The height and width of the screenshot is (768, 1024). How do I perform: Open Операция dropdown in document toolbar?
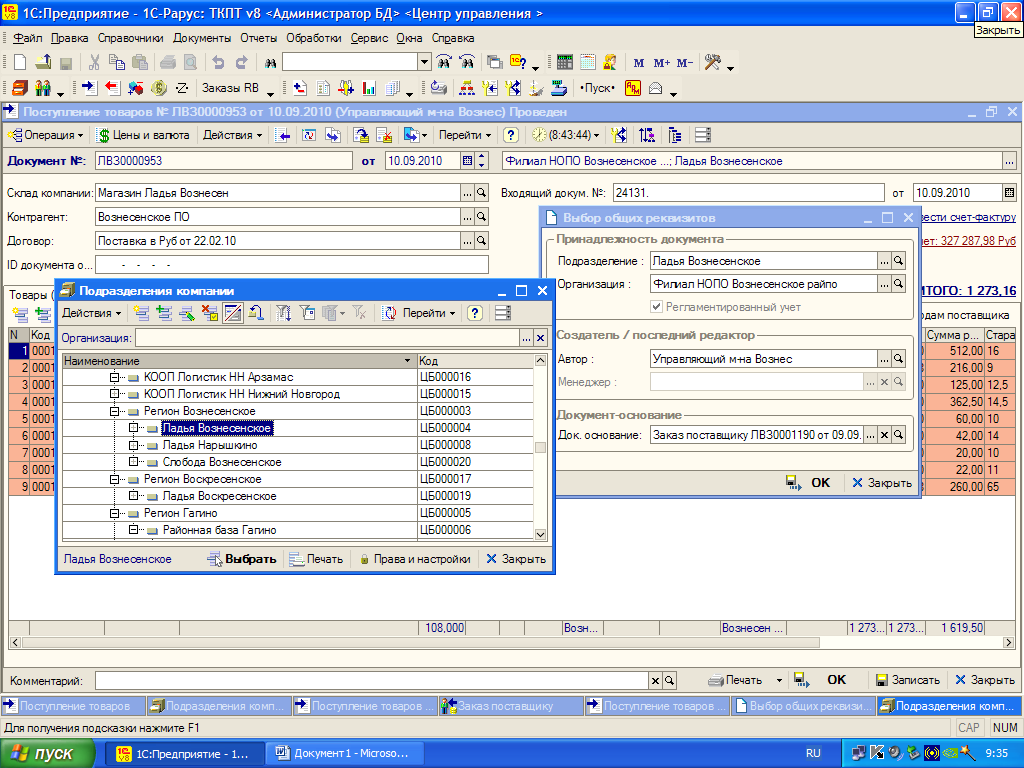46,135
